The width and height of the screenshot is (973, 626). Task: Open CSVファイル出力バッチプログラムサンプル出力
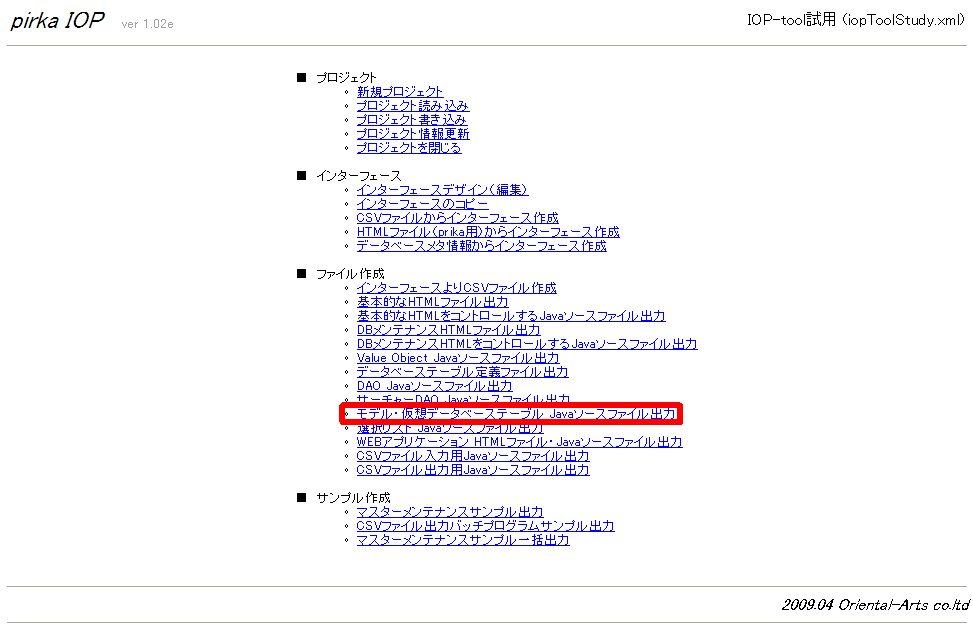coord(485,526)
